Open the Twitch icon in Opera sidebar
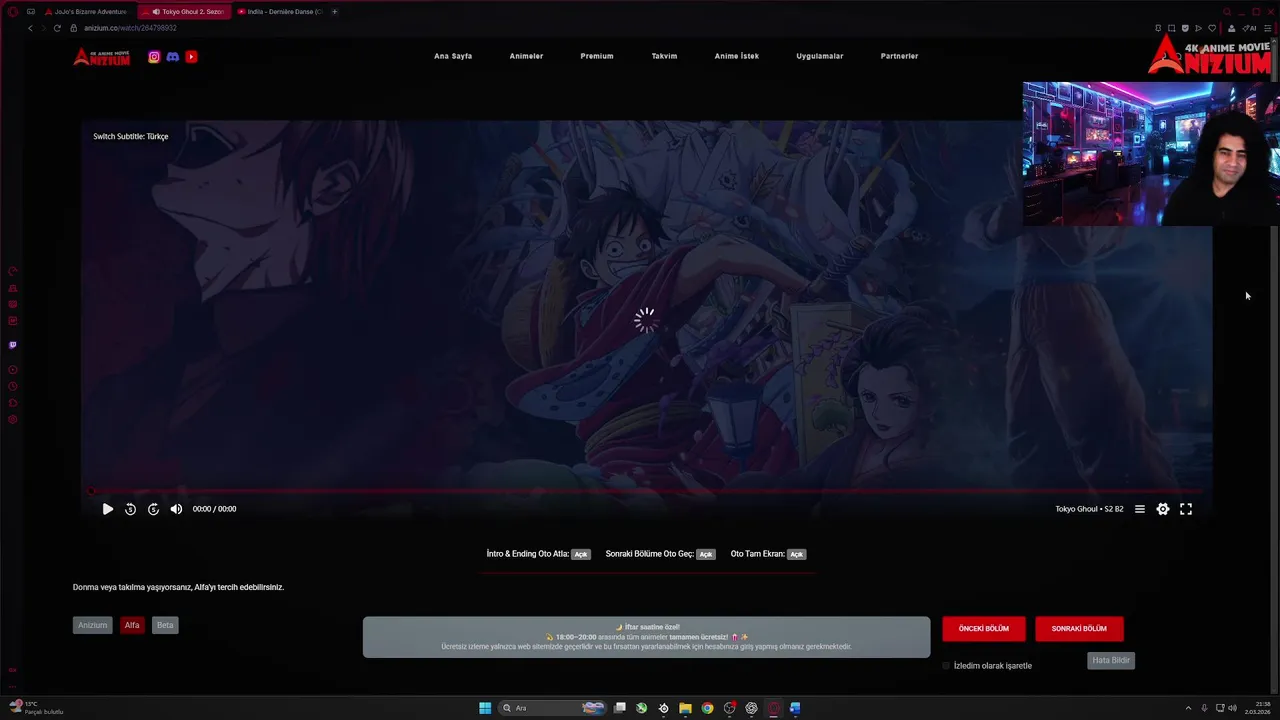1280x720 pixels. [x=13, y=345]
